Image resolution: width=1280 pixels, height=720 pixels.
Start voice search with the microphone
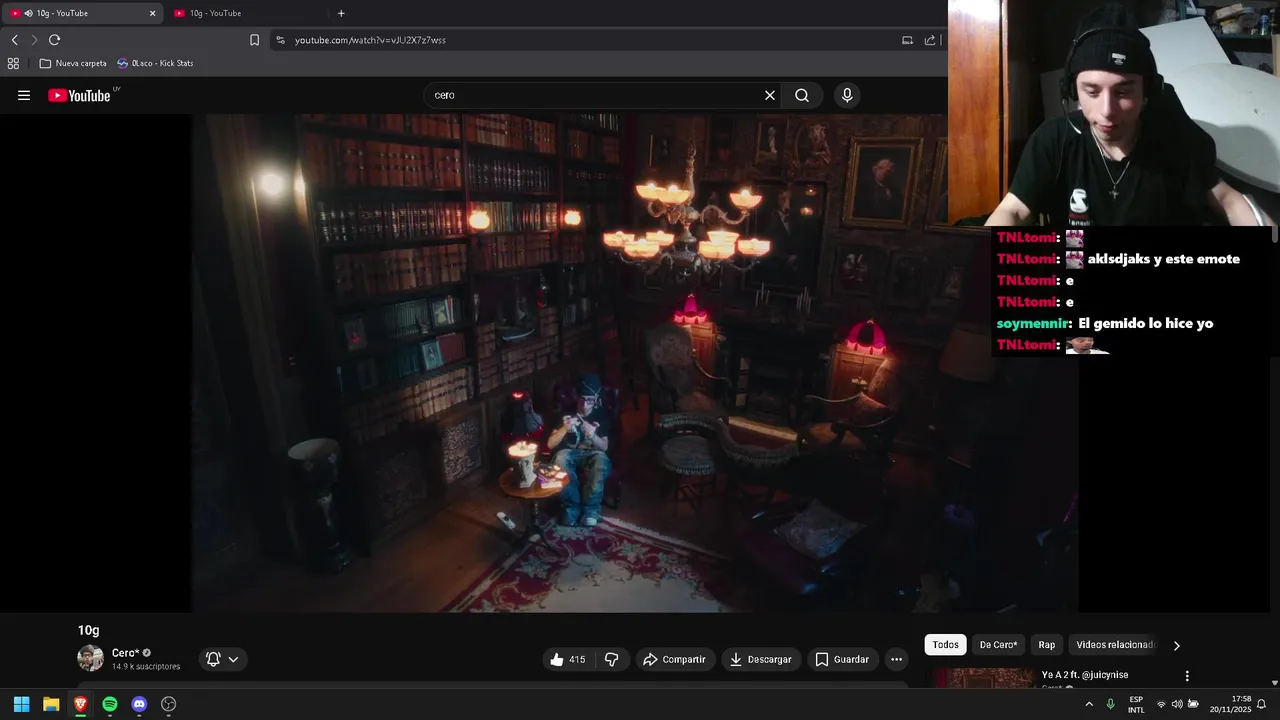[x=847, y=95]
